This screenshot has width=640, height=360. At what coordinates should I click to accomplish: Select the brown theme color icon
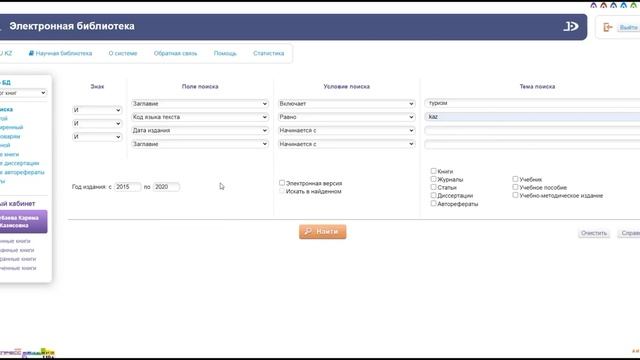pyautogui.click(x=603, y=5)
